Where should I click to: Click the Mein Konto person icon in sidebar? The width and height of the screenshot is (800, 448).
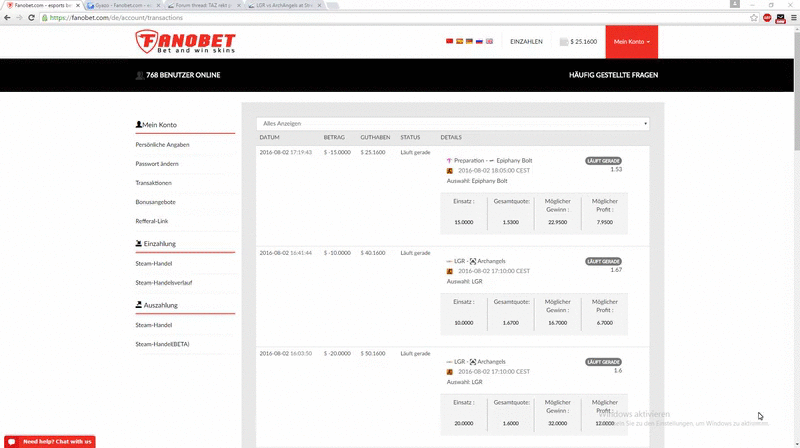(x=138, y=125)
